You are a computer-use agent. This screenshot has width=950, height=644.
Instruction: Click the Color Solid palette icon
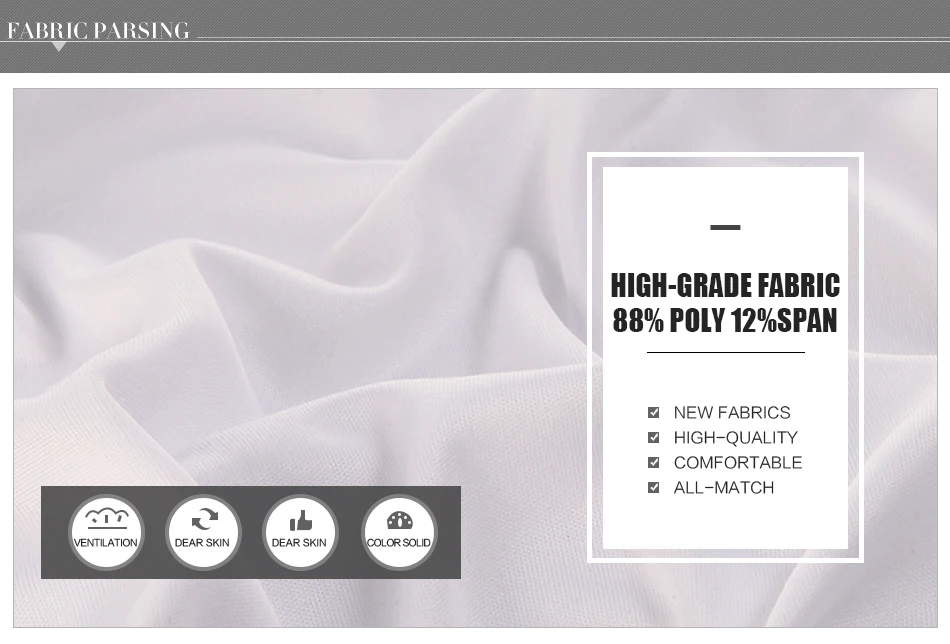point(399,532)
